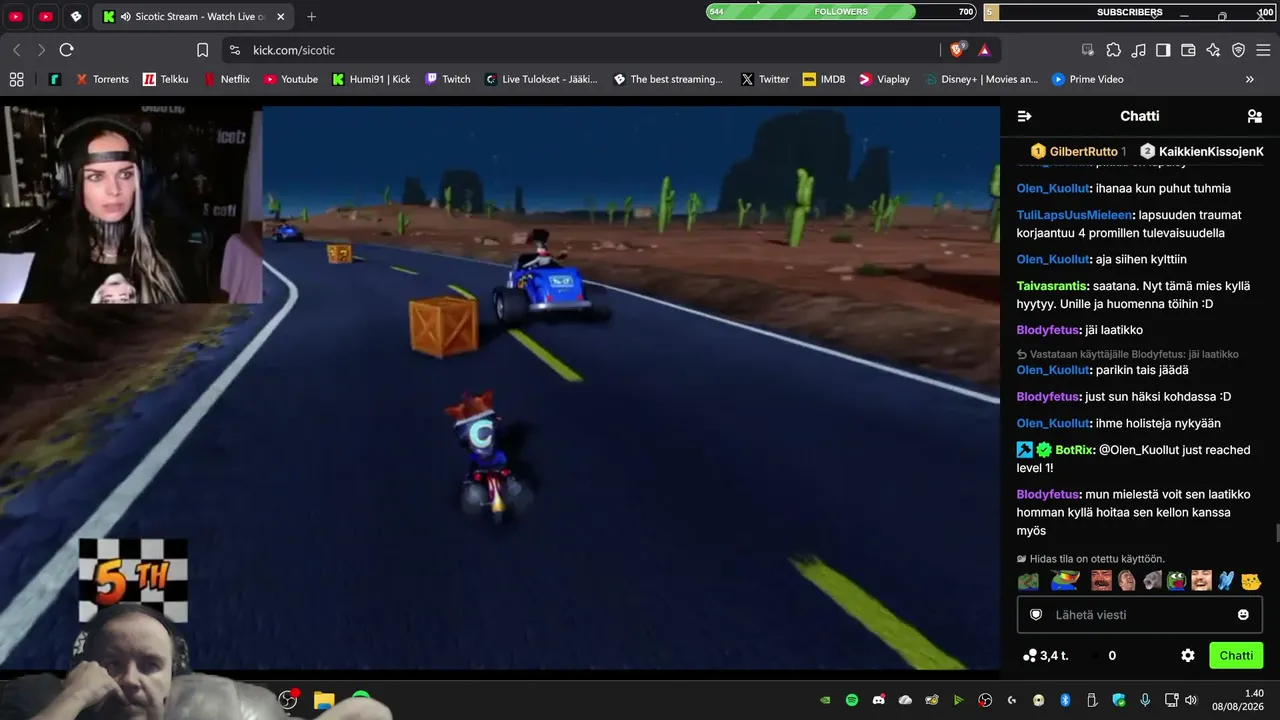Screen dimensions: 1280x720
Task: Open File Explorer from the taskbar
Action: 324,700
